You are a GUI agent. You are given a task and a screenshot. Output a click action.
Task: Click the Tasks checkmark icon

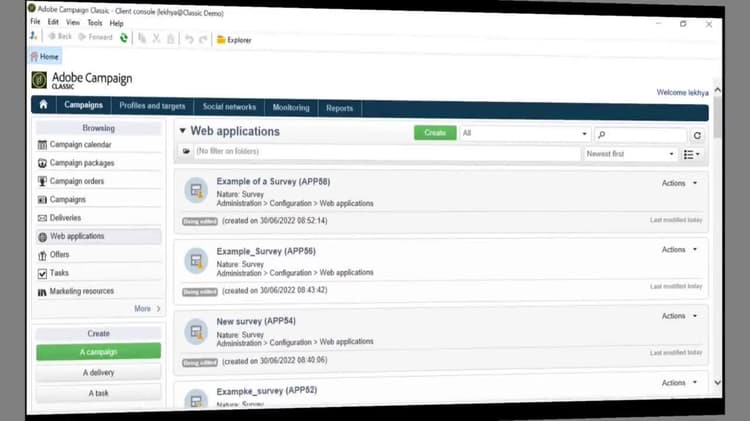(42, 274)
